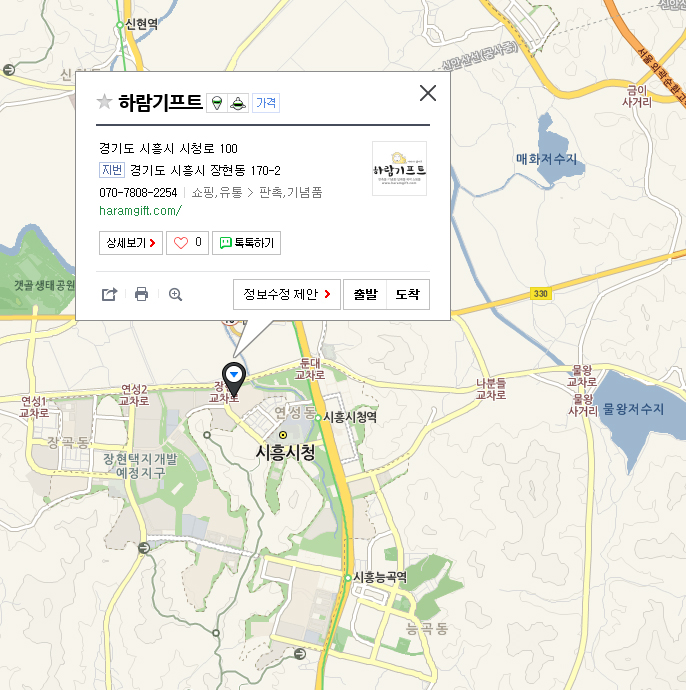Click the 금이 사거리 label
This screenshot has height=690, width=686.
coord(637,96)
